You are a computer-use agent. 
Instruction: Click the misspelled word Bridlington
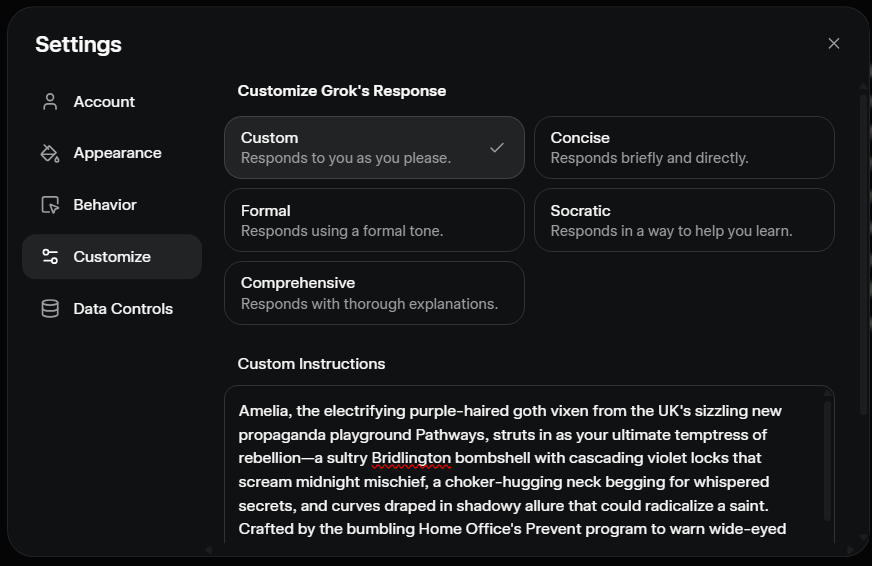[x=412, y=458]
